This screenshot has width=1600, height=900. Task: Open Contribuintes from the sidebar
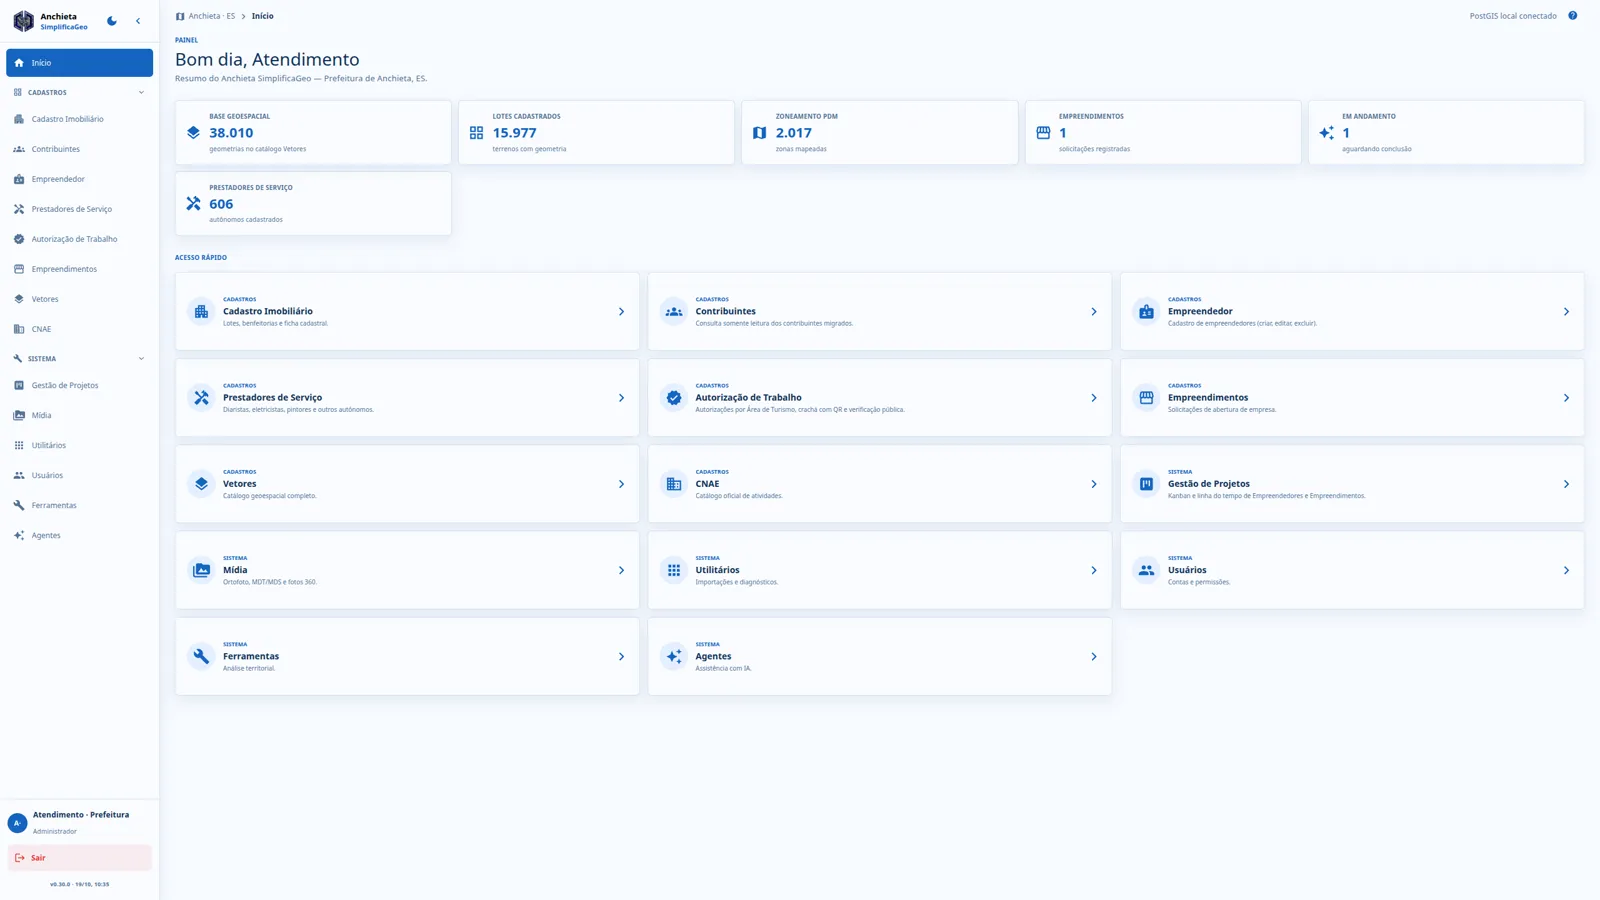click(79, 149)
